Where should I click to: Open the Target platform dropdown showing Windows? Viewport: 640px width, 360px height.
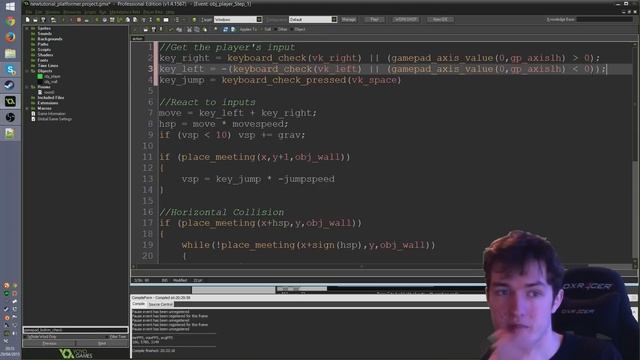[238, 20]
